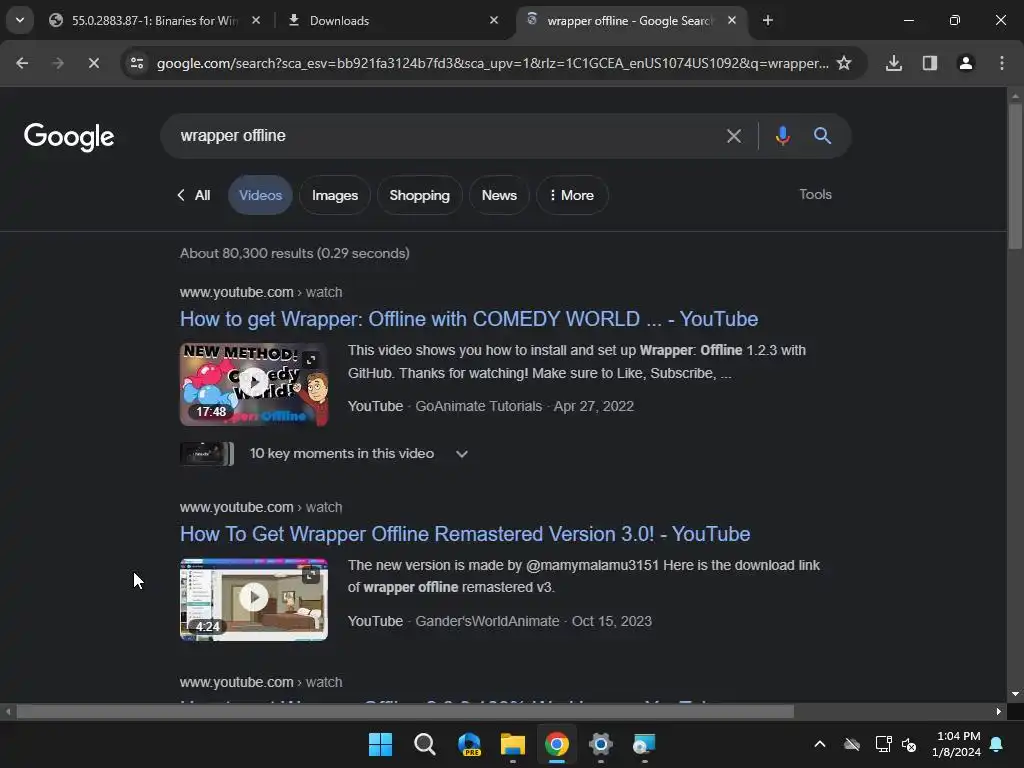Click the OneDrive cloud tray icon
This screenshot has height=768, width=1024.
pos(852,744)
